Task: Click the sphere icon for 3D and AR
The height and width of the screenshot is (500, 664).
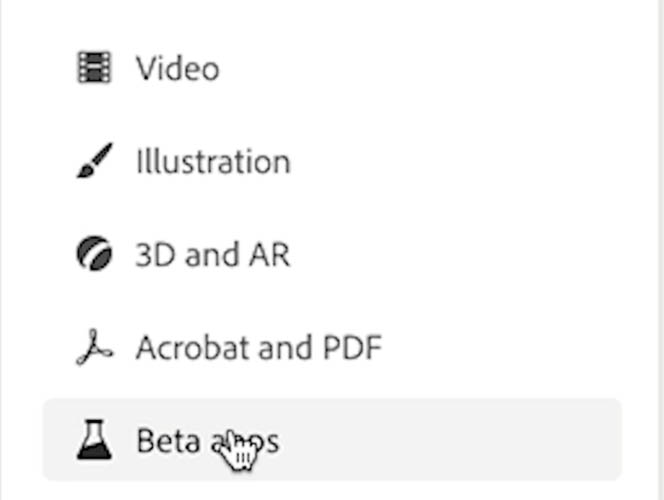Action: (x=94, y=253)
